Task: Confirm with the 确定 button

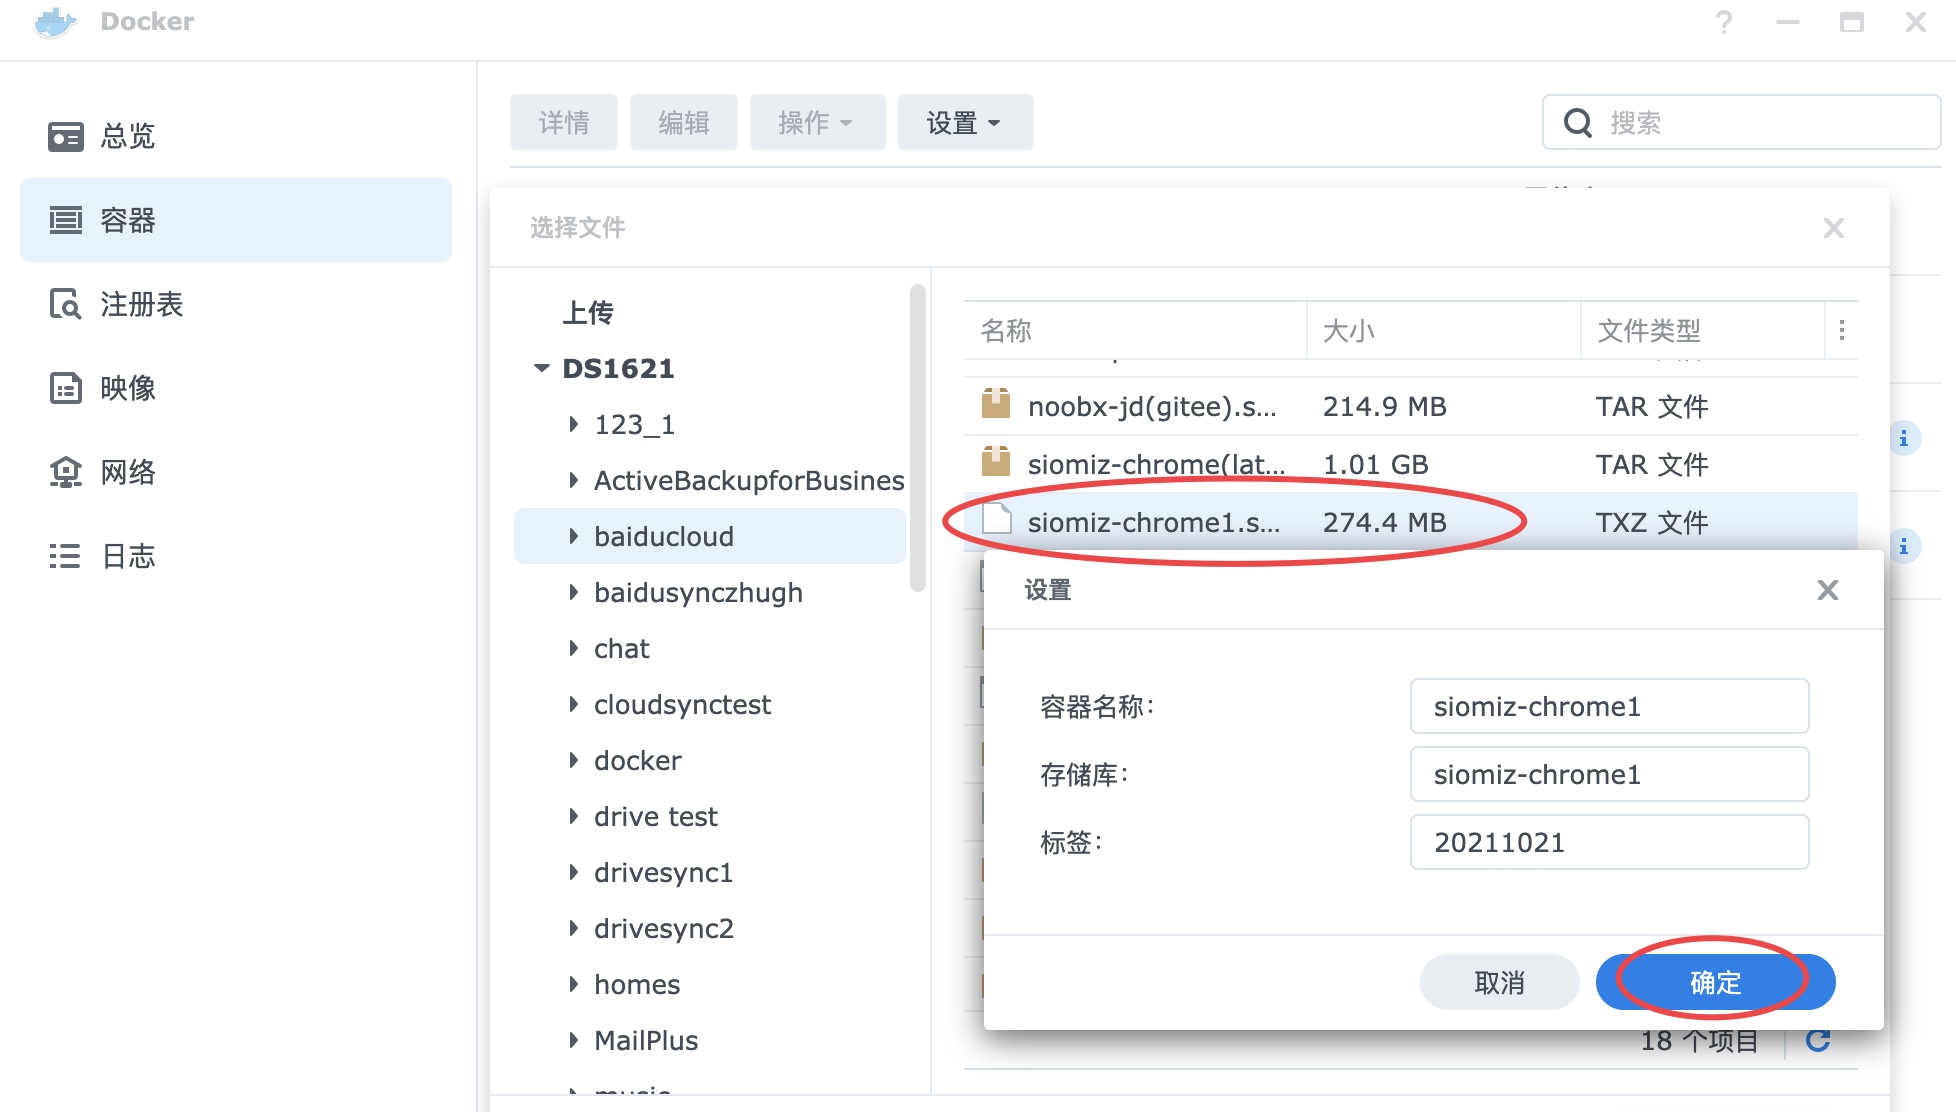Action: pyautogui.click(x=1715, y=982)
